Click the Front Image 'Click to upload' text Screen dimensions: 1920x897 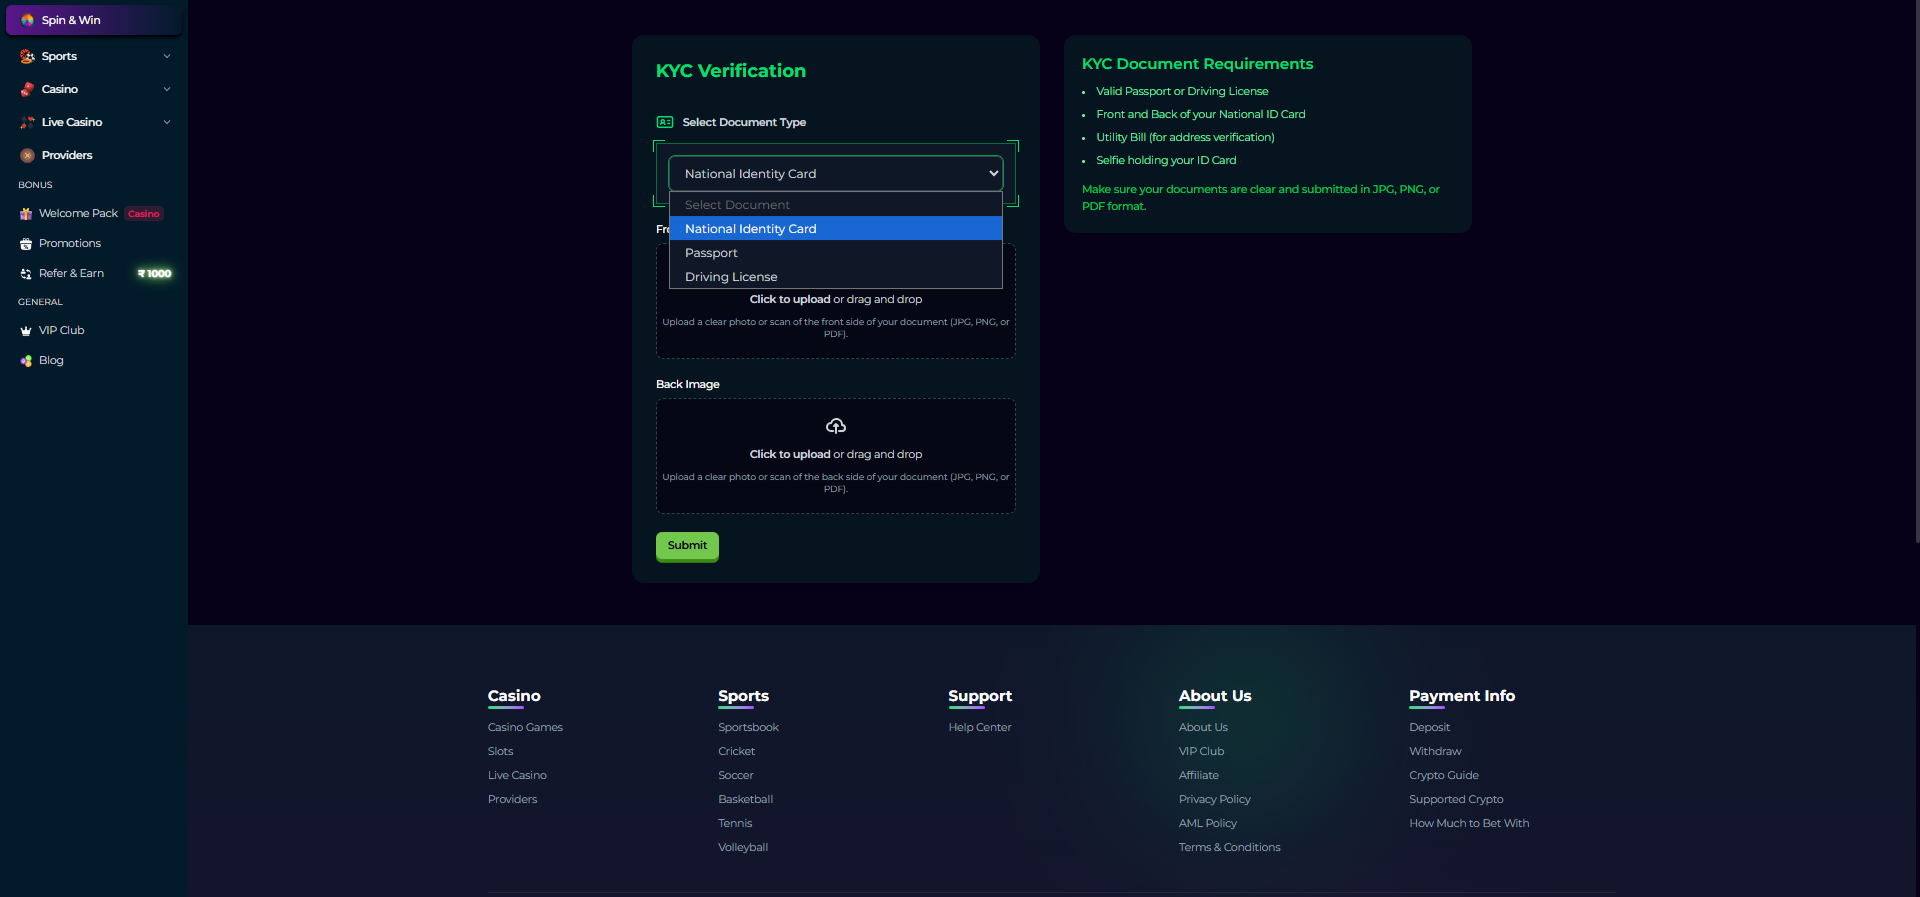(x=790, y=300)
